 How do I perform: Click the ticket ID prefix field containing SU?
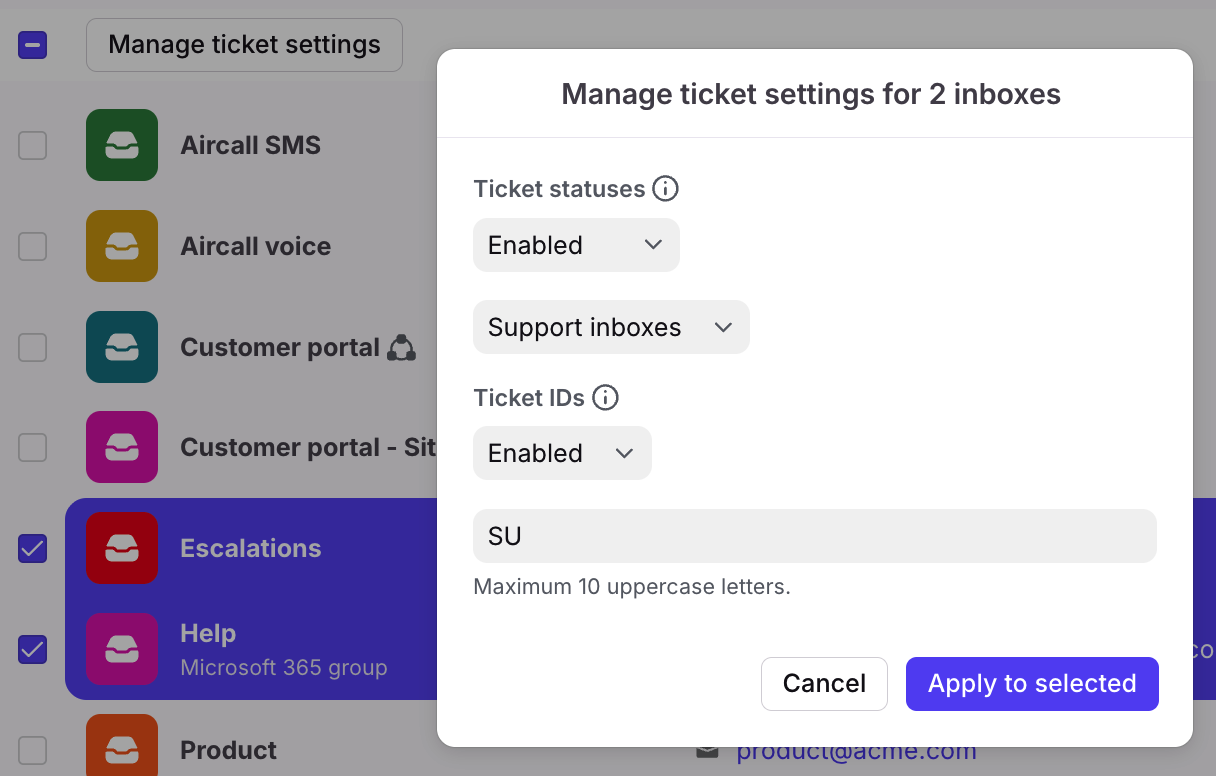(x=814, y=536)
